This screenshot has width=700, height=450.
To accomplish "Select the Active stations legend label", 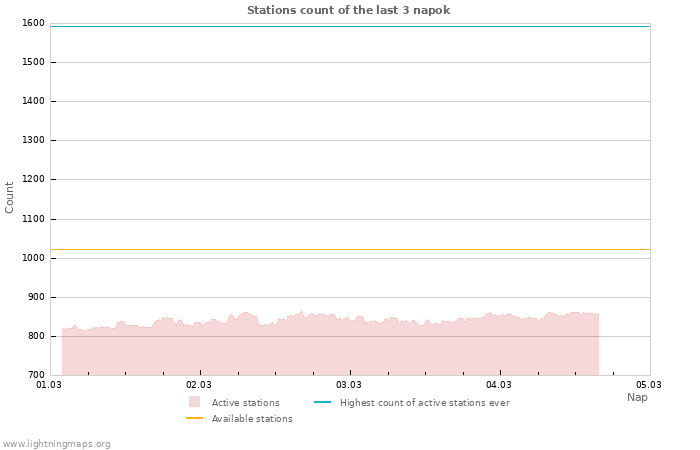I will pos(245,403).
